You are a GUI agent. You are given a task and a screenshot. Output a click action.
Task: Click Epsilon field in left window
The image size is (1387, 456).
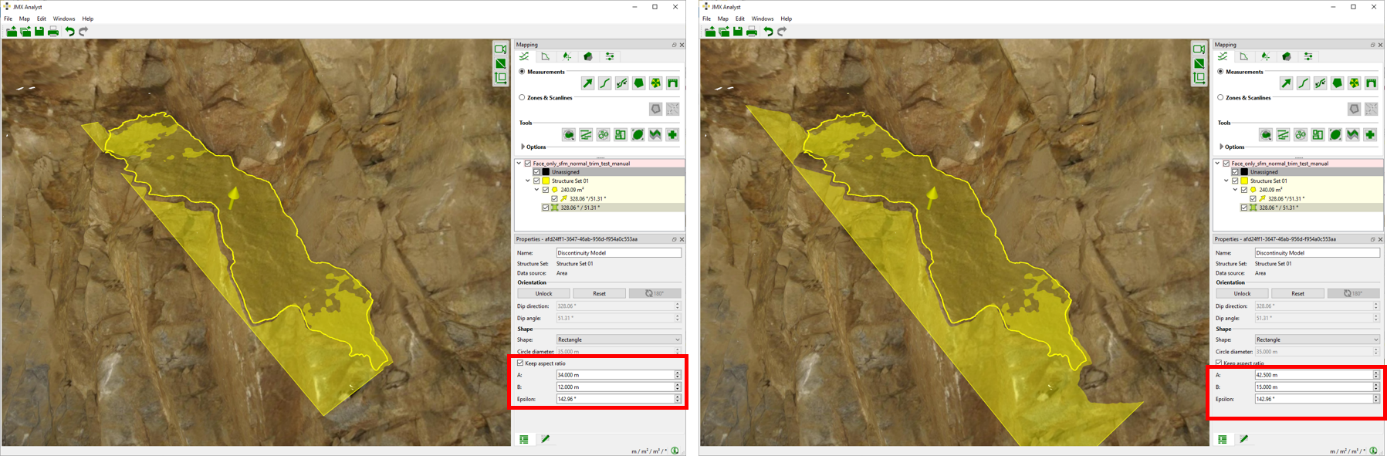[x=613, y=398]
